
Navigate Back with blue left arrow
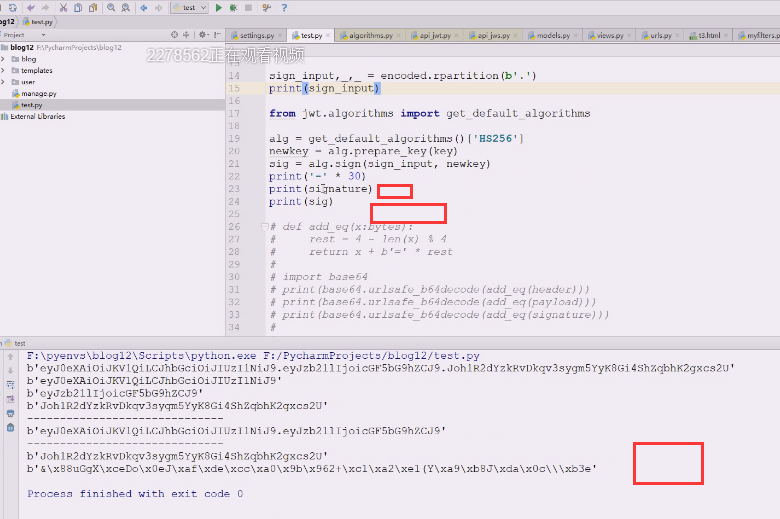[x=144, y=7]
